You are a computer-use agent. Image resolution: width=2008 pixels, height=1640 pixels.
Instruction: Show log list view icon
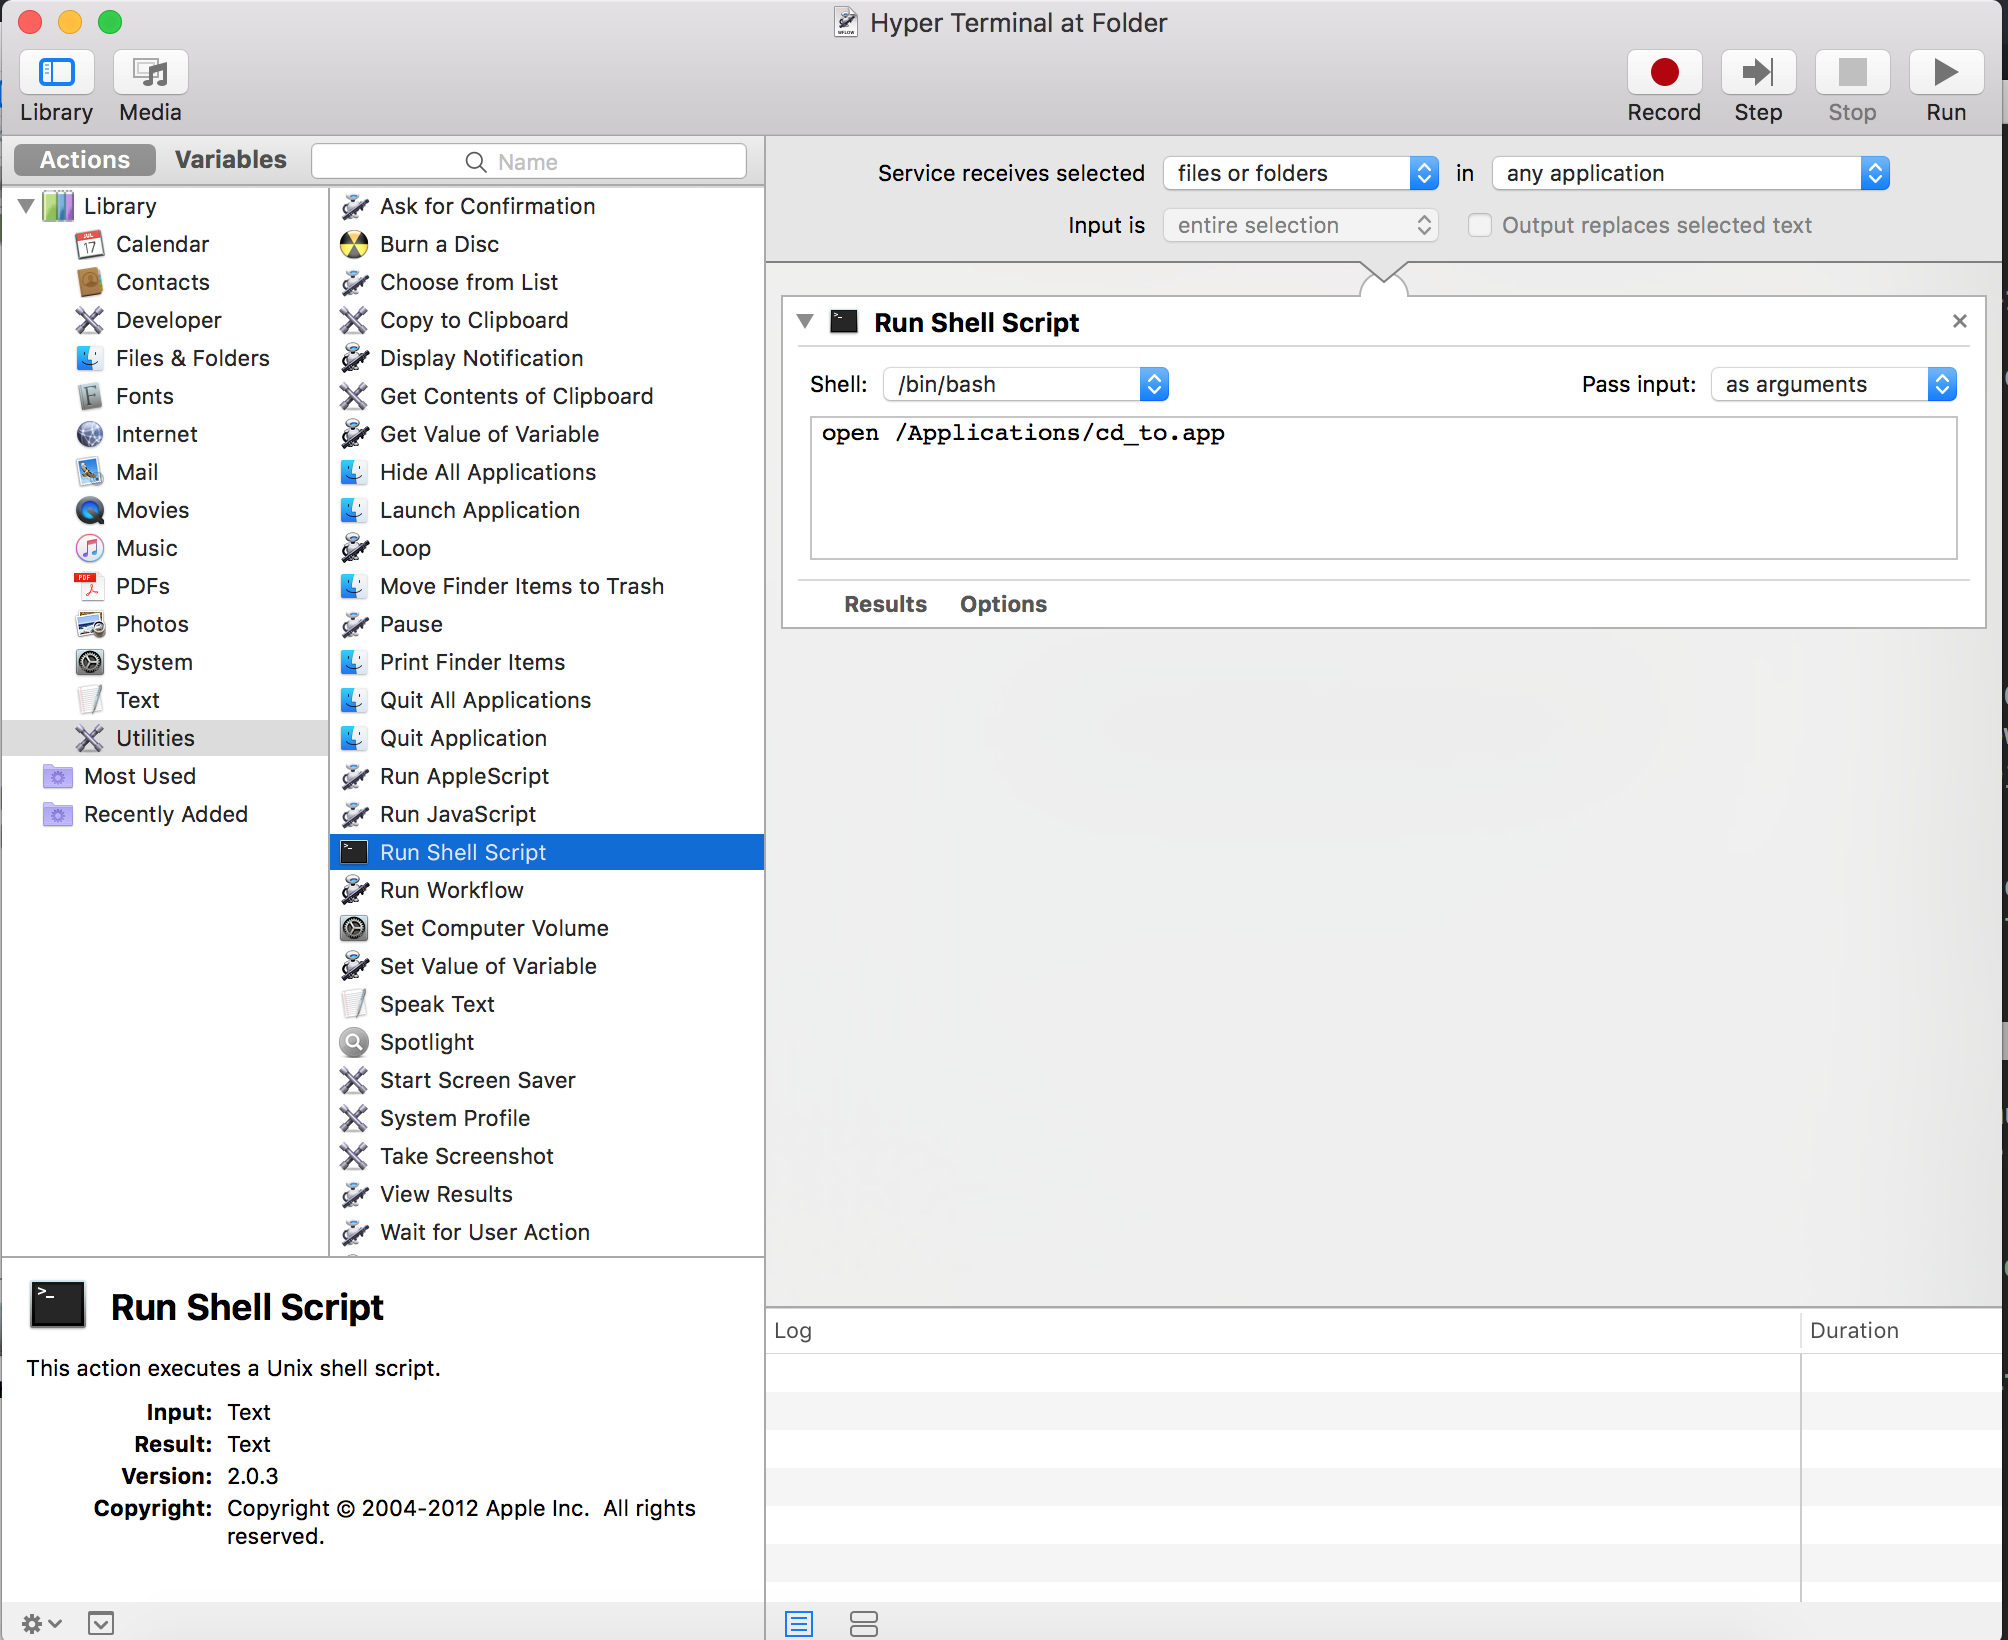[x=799, y=1623]
